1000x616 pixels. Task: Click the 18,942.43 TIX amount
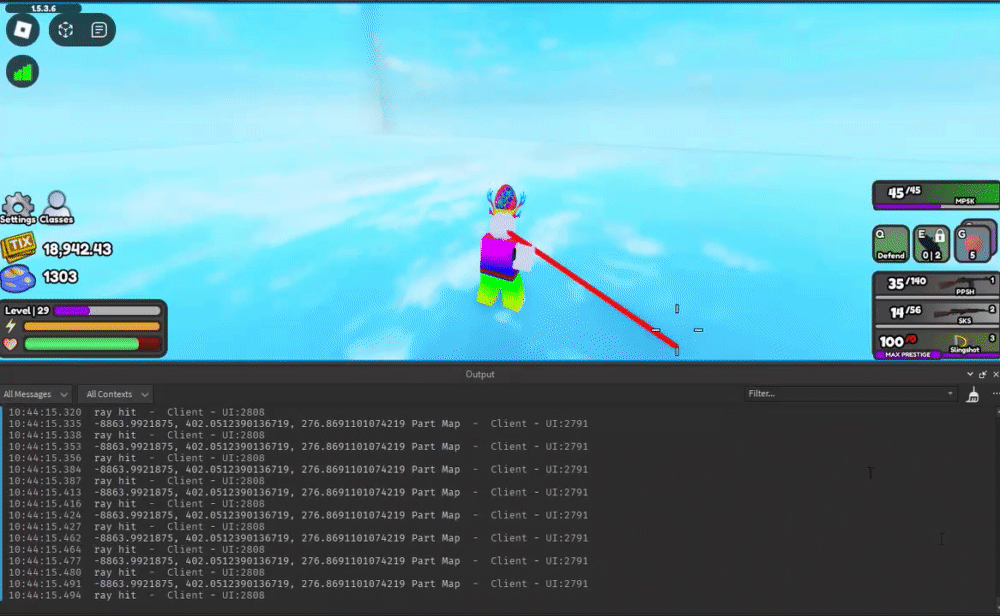coord(77,249)
